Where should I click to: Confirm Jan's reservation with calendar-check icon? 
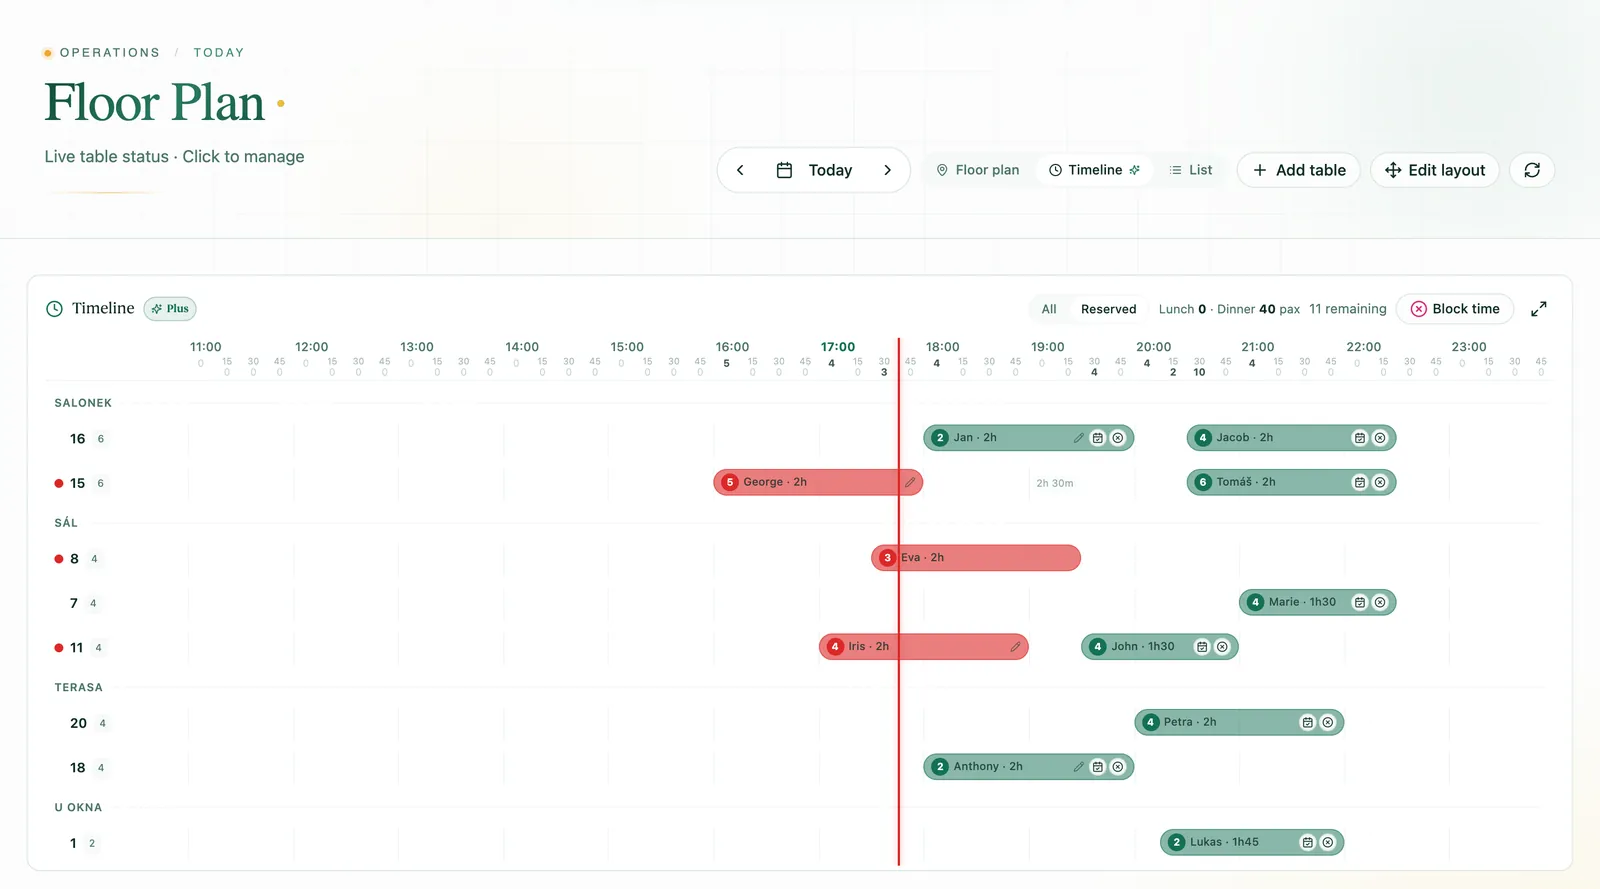tap(1098, 438)
